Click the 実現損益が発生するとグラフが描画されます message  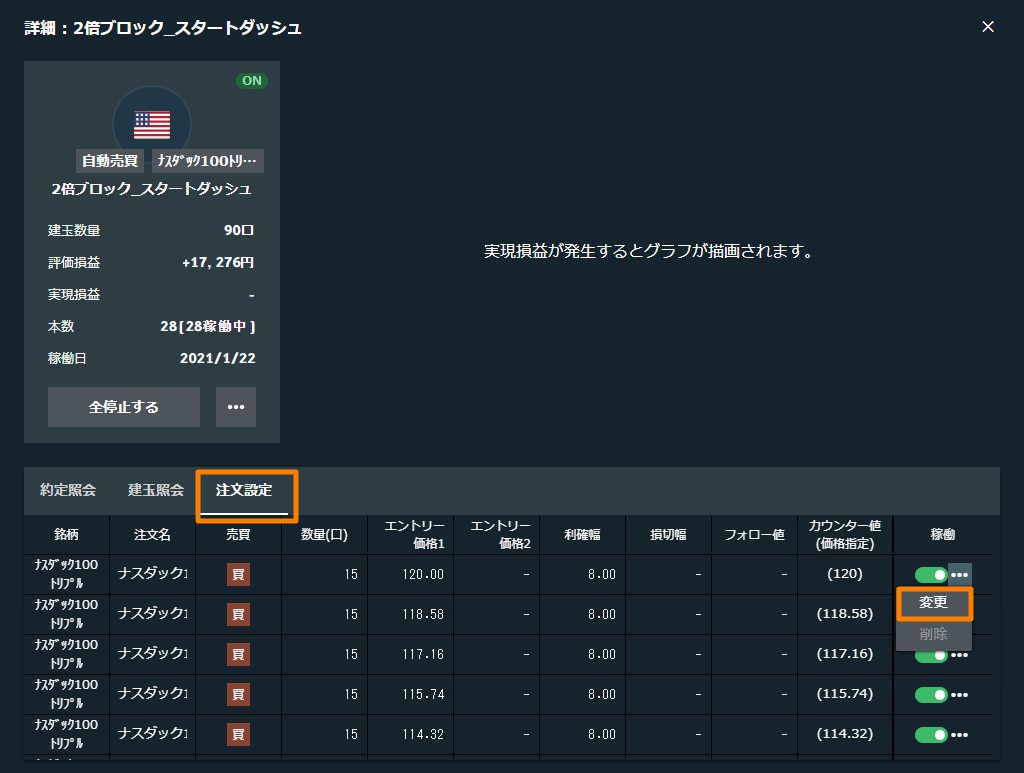click(x=648, y=251)
